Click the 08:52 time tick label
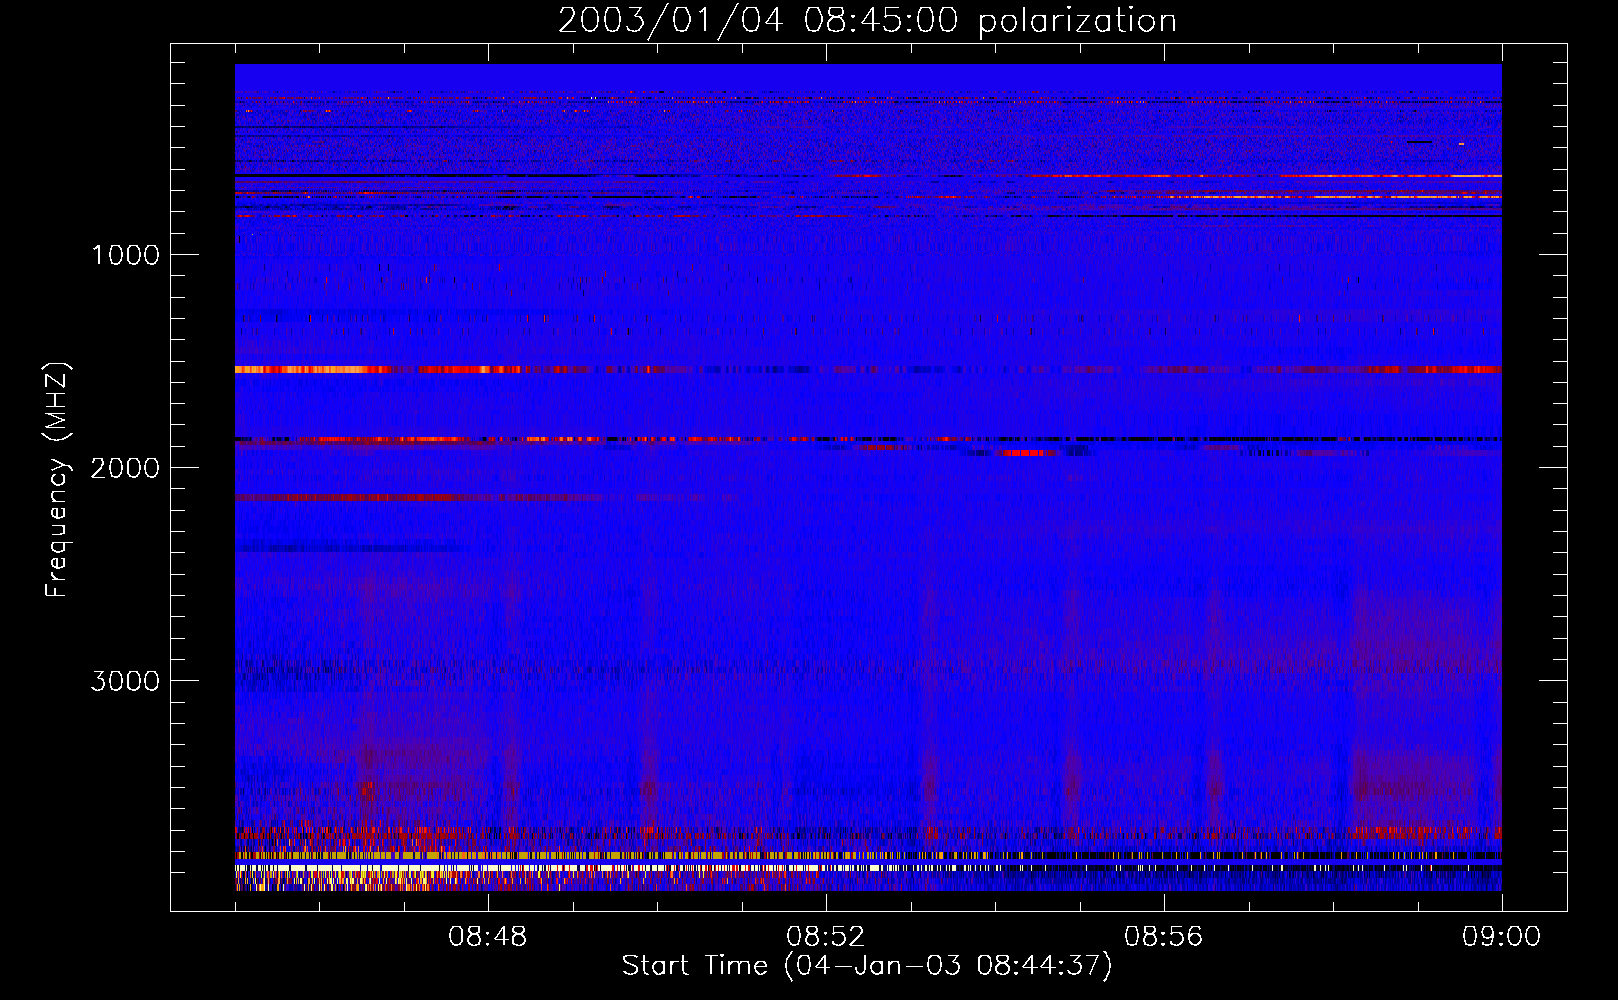The image size is (1618, 1000). [826, 937]
